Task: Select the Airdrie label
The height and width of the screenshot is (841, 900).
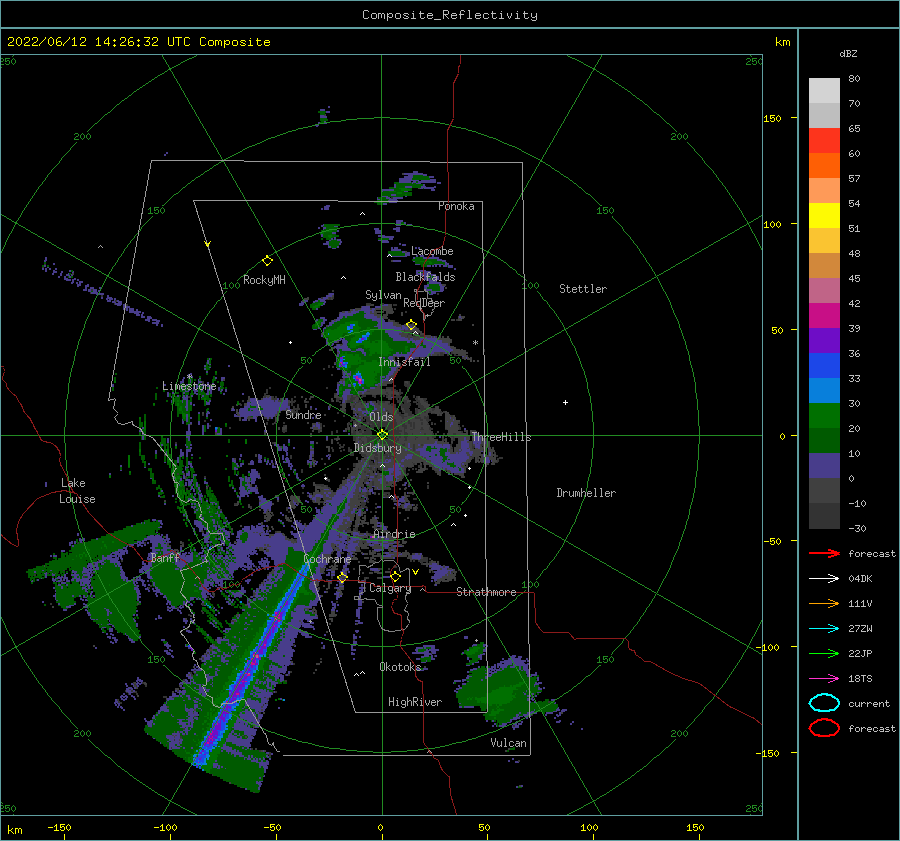Action: click(394, 534)
